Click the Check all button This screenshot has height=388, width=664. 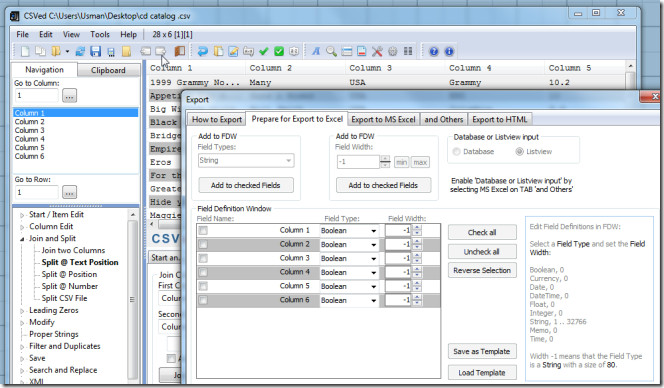pyautogui.click(x=482, y=232)
